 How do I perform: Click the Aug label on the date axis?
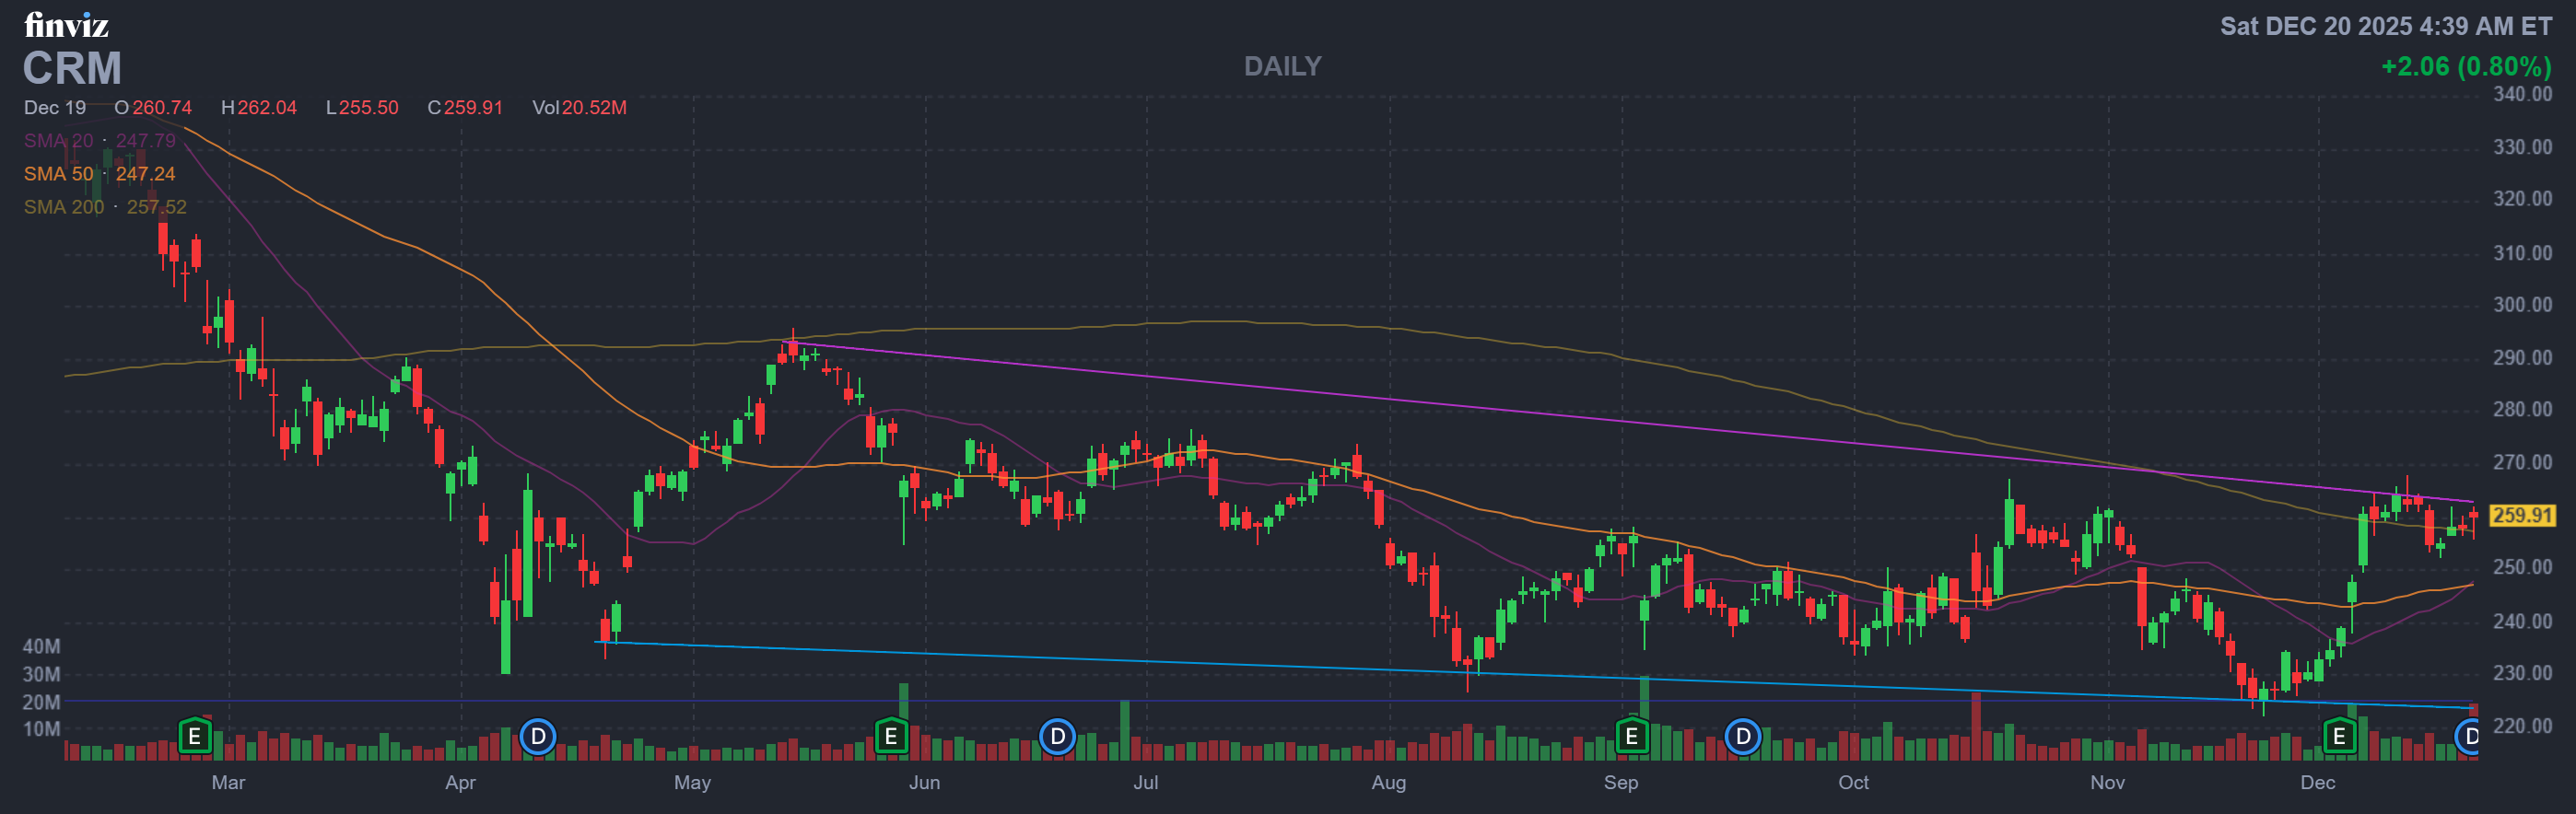(x=1388, y=782)
